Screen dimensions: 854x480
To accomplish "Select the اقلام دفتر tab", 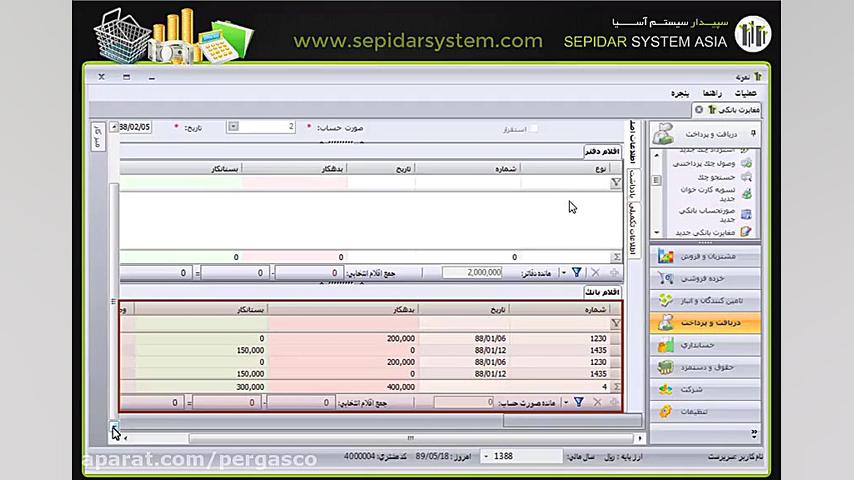I will [x=602, y=151].
